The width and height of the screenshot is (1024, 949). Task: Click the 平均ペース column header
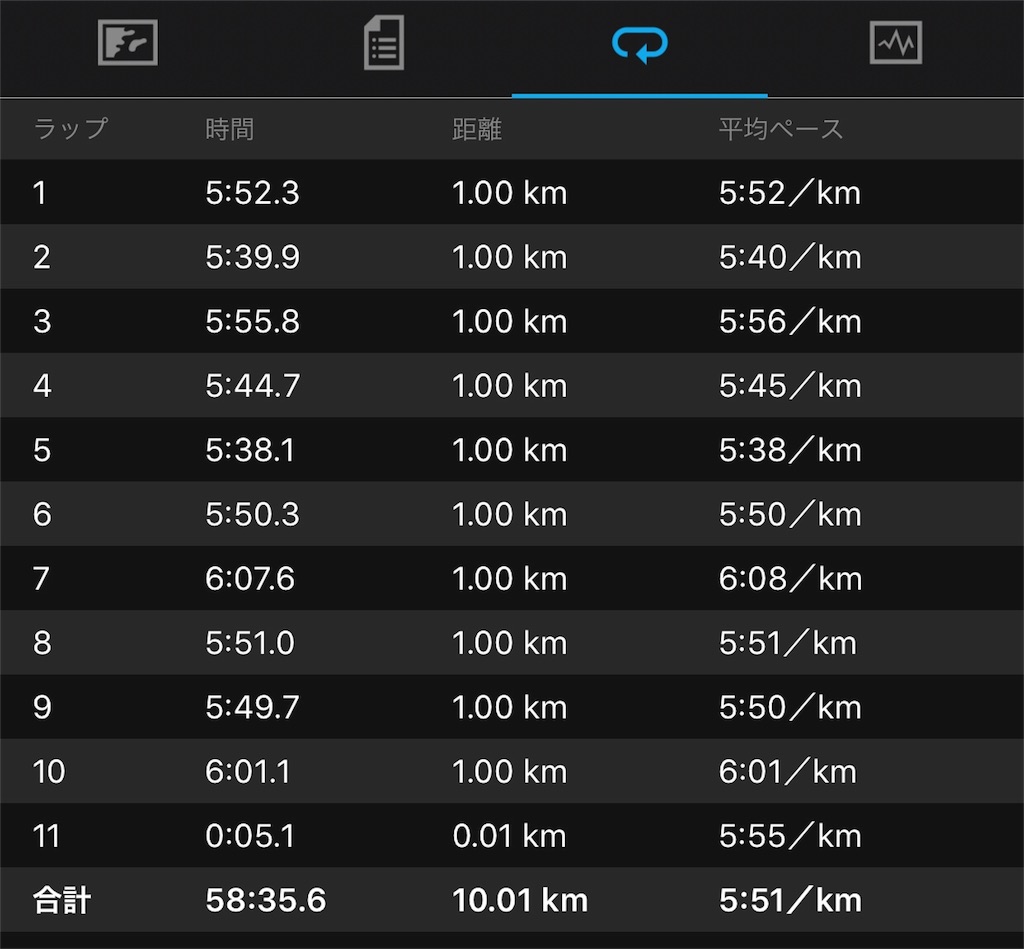coord(780,129)
